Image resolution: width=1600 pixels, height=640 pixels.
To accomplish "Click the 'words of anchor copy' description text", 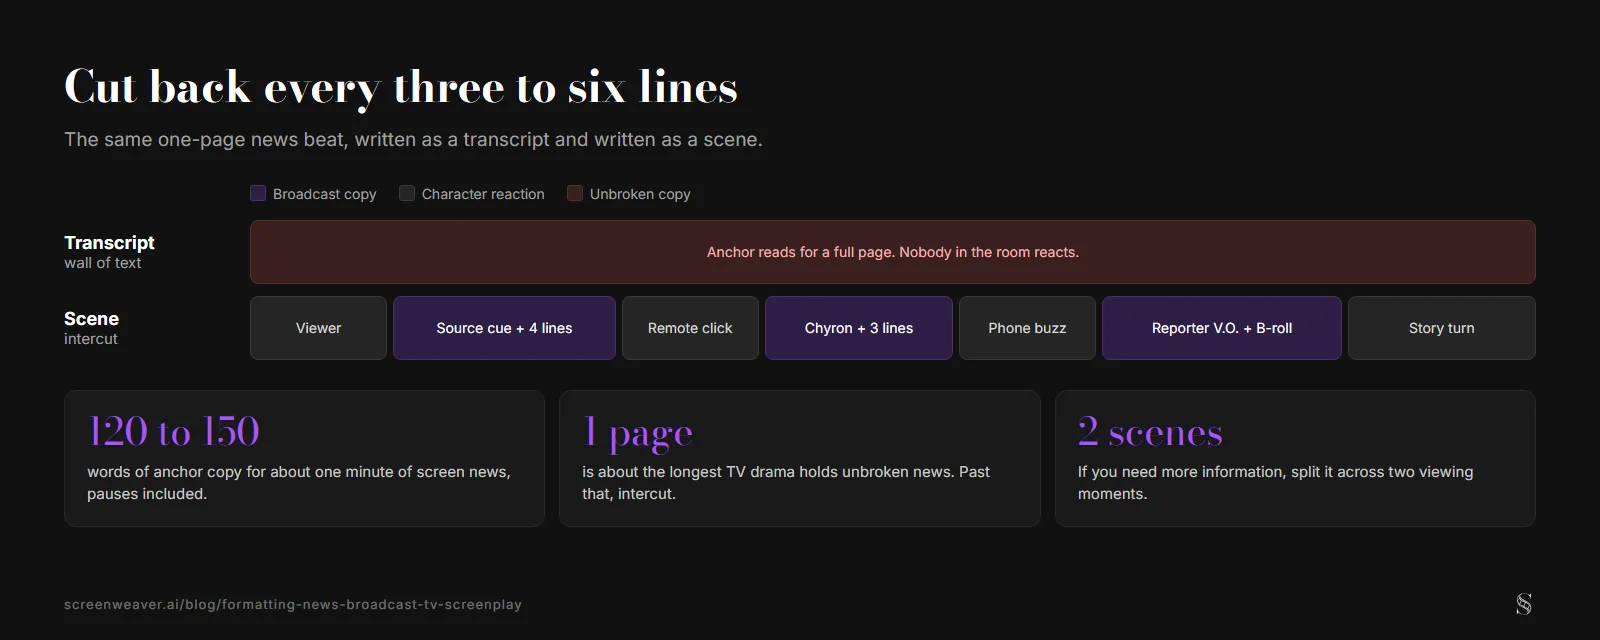I will pyautogui.click(x=299, y=482).
